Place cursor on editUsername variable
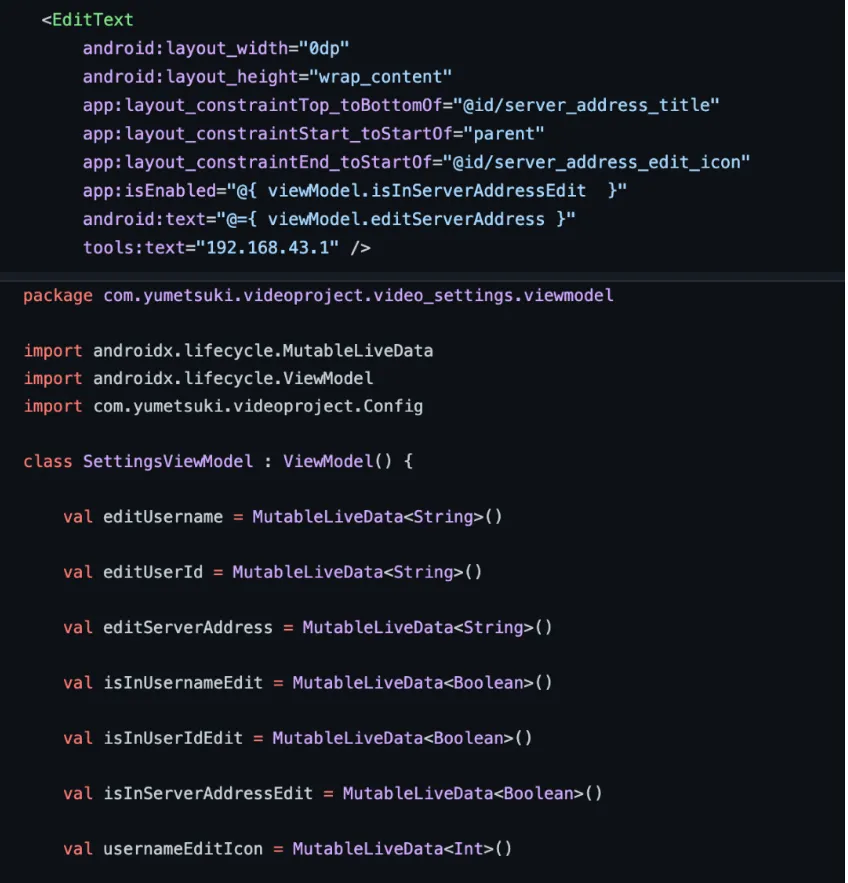Image resolution: width=848 pixels, height=883 pixels. [163, 517]
